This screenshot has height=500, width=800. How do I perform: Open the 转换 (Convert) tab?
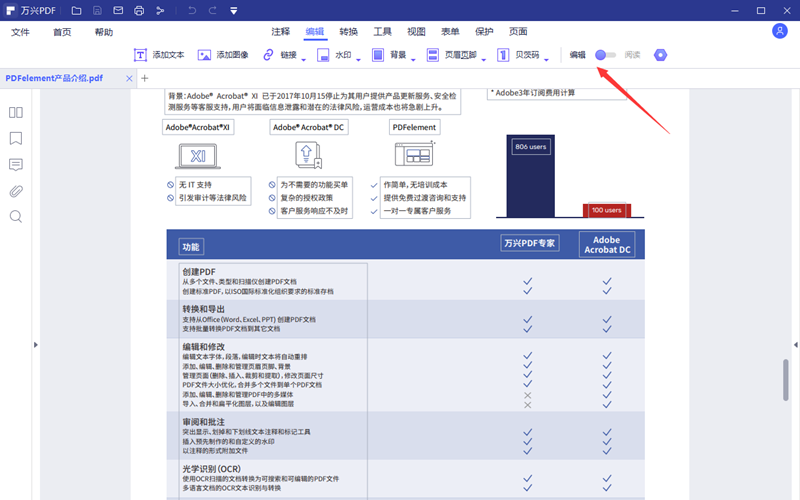(x=348, y=32)
